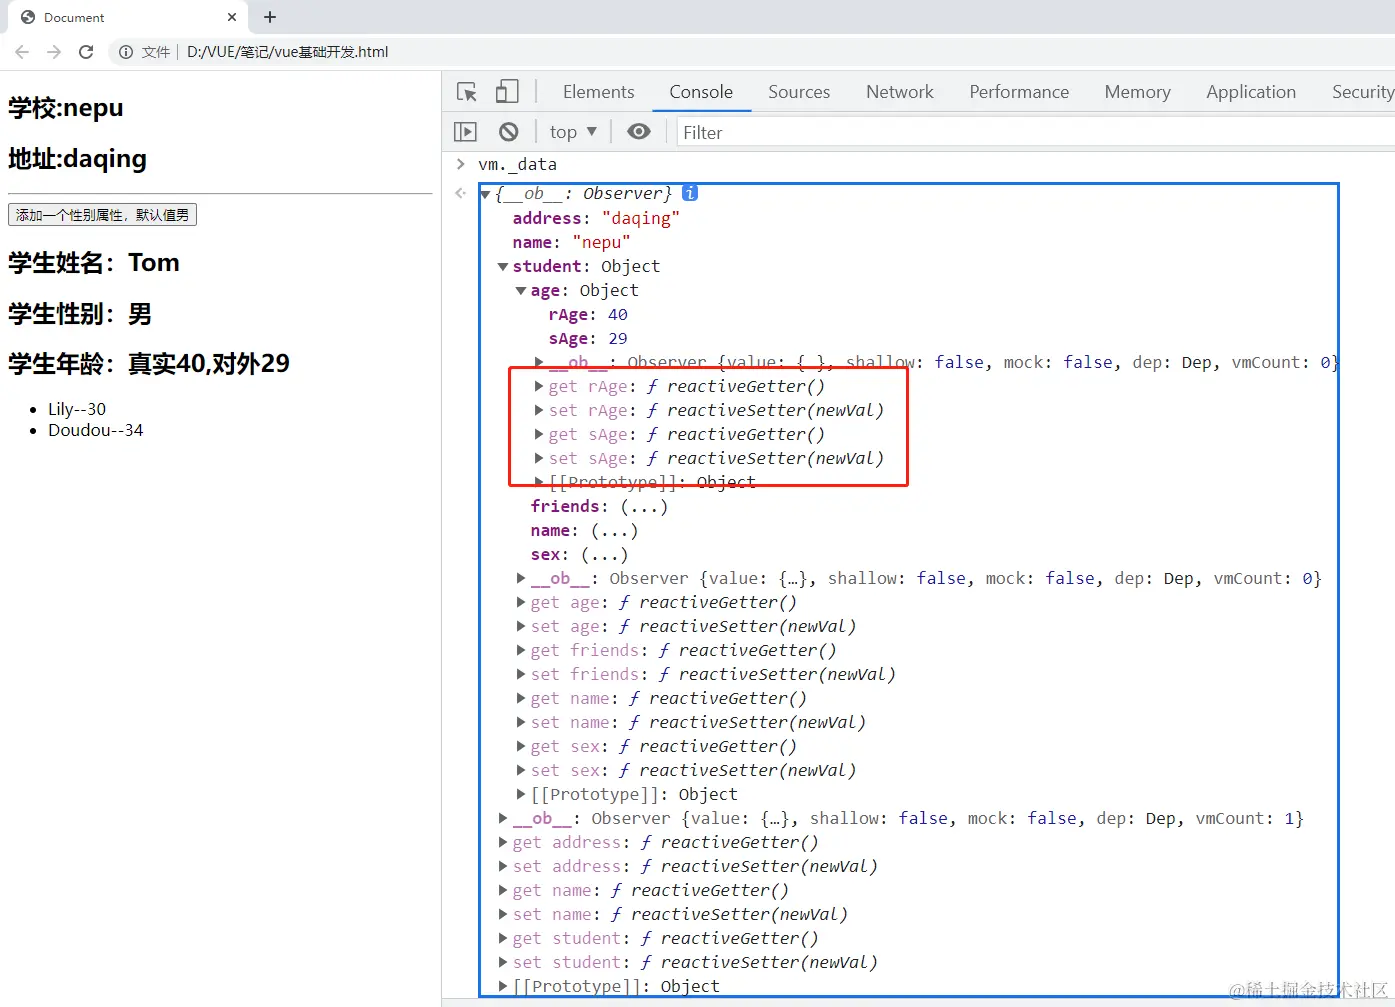Click the 学生姓名：Tom heading
The image size is (1395, 1007).
pyautogui.click(x=94, y=263)
